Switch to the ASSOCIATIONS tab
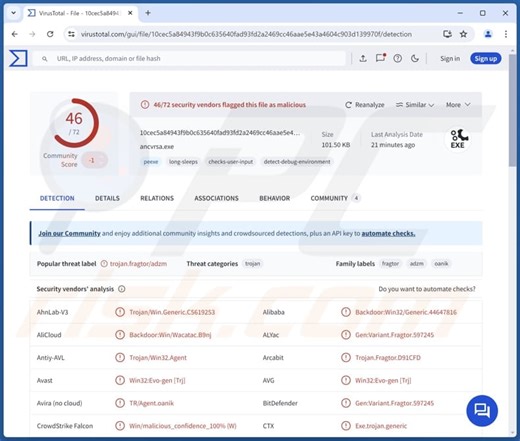 point(216,198)
